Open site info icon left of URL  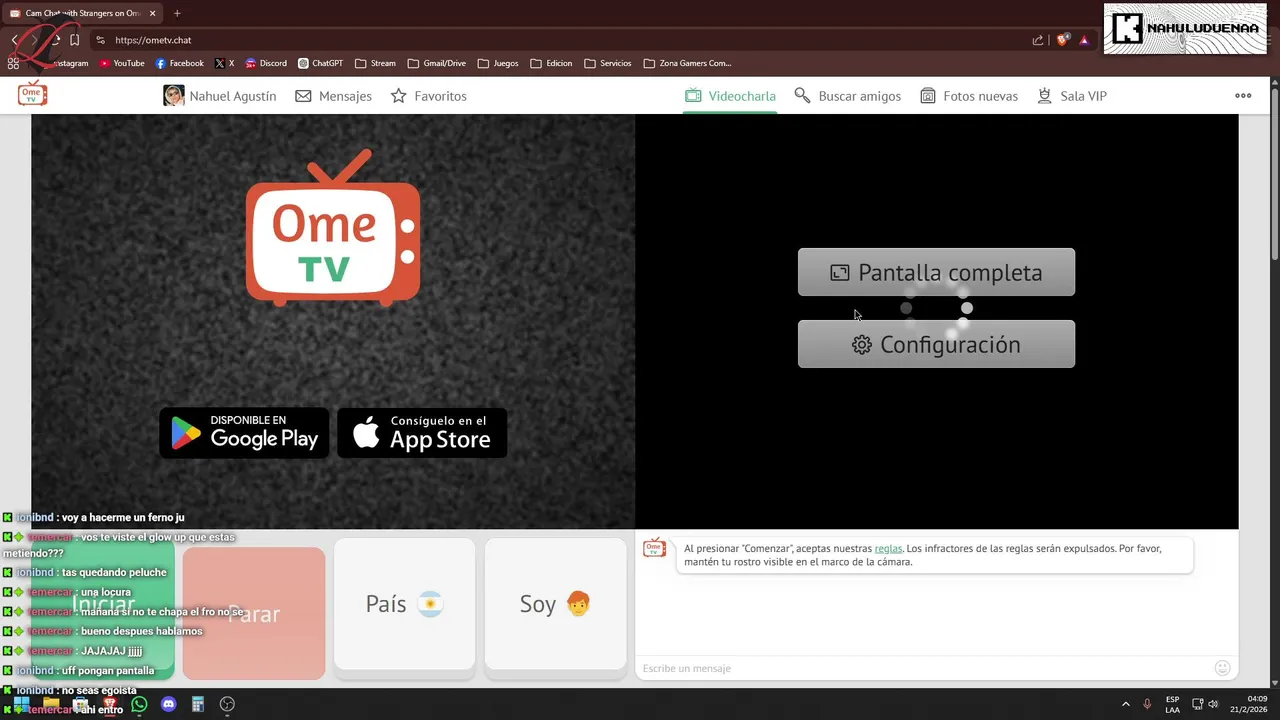pos(100,40)
